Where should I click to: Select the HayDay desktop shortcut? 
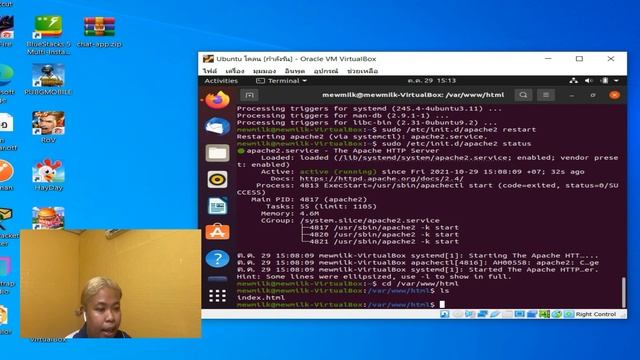click(48, 175)
